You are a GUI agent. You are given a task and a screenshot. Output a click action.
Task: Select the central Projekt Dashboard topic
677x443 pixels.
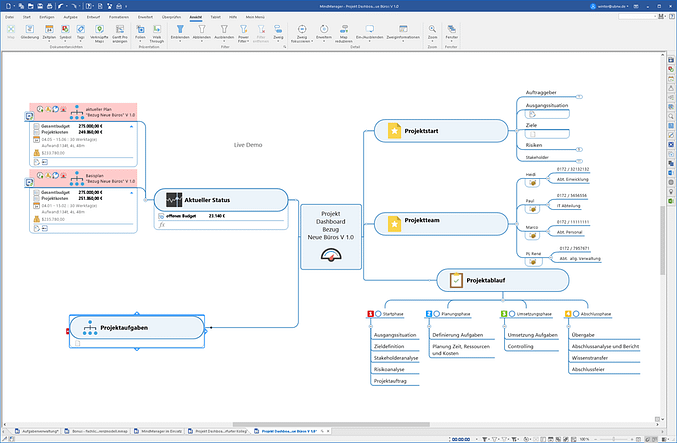(x=331, y=237)
